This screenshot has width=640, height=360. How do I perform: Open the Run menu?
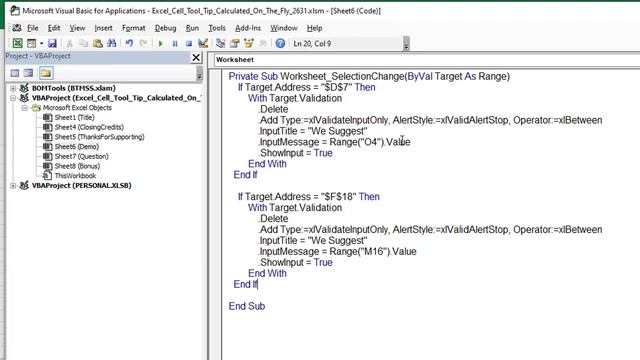pos(192,28)
